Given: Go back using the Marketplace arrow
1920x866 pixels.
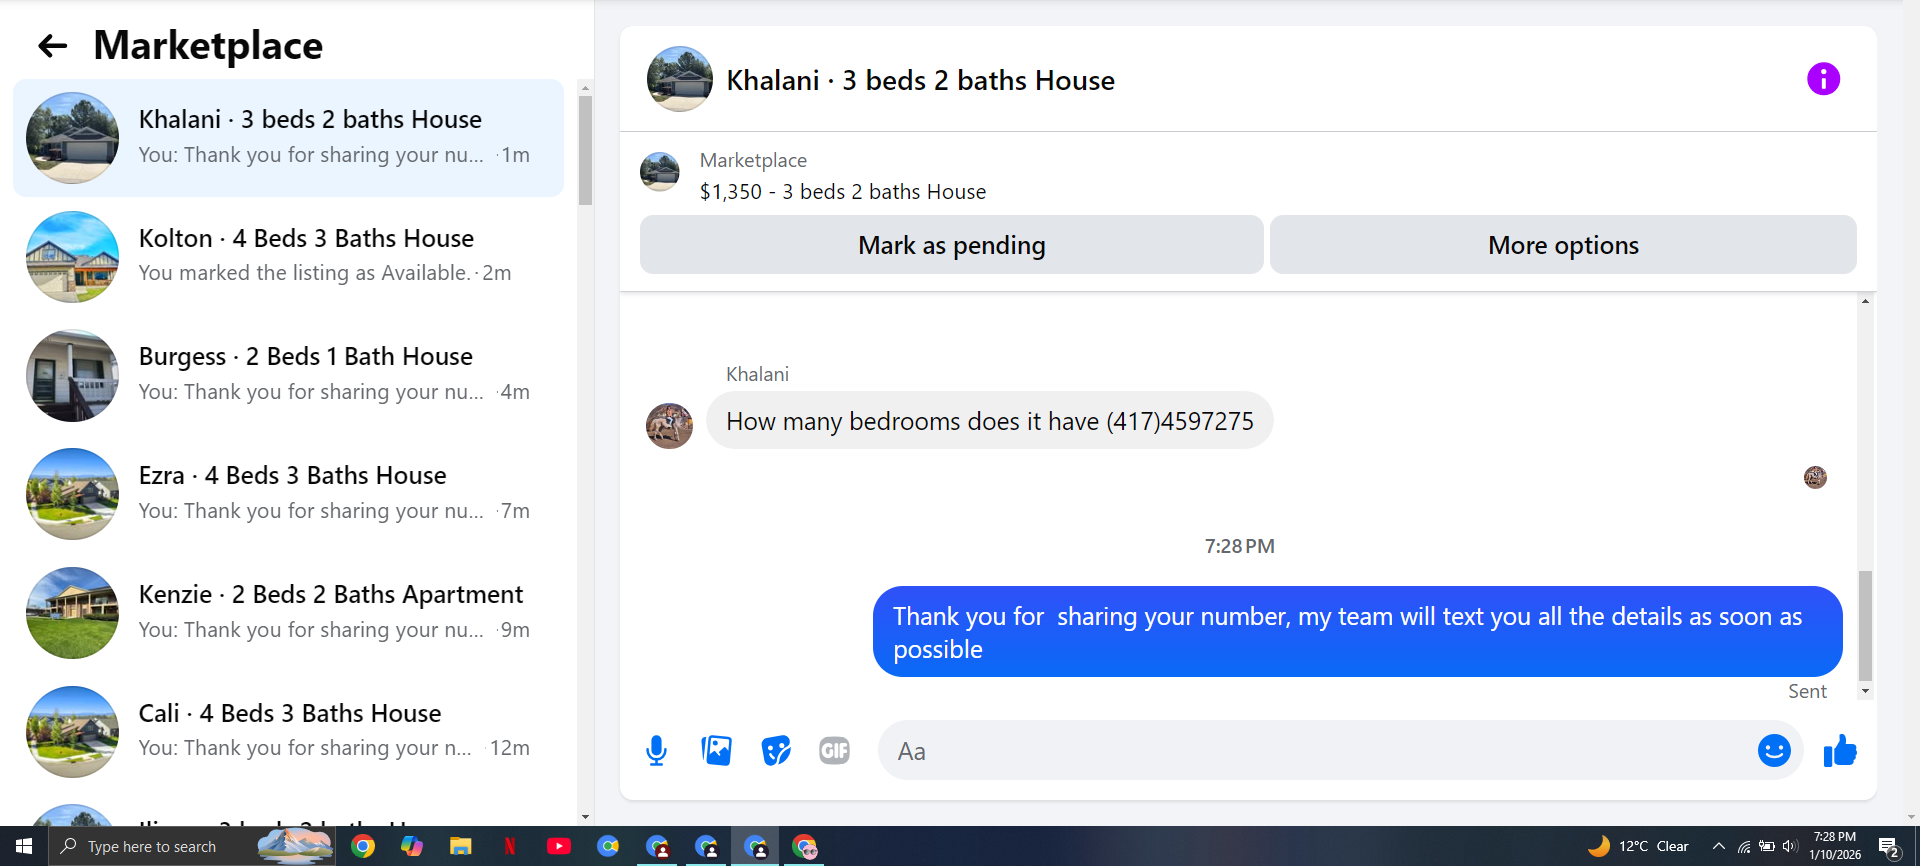Looking at the screenshot, I should pyautogui.click(x=52, y=46).
